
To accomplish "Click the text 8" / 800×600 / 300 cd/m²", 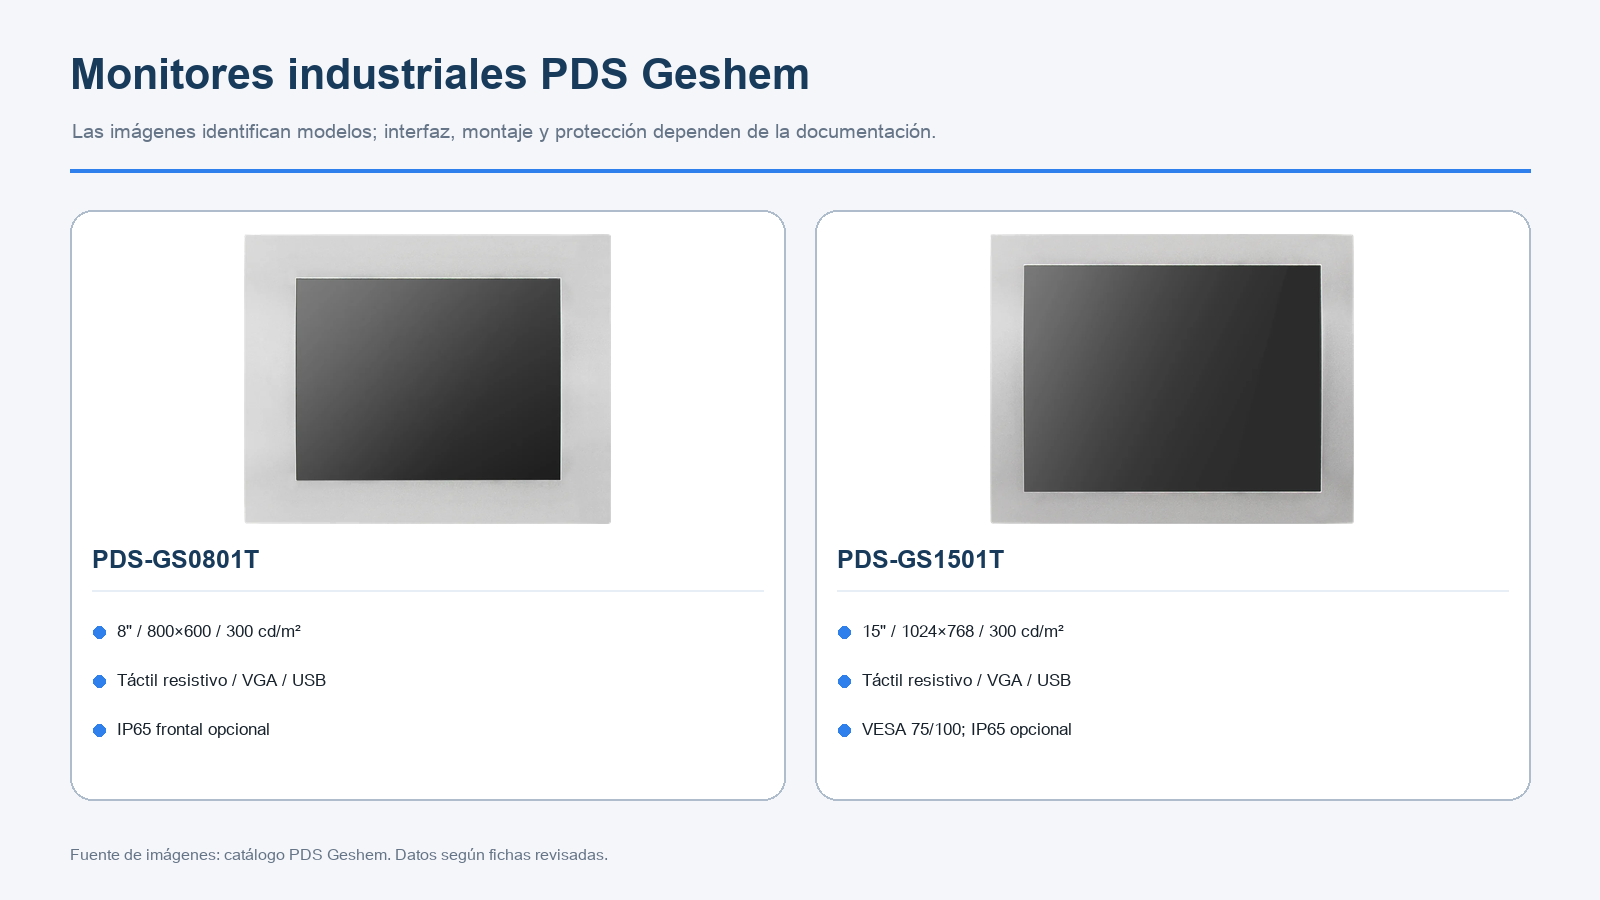I will click(209, 632).
